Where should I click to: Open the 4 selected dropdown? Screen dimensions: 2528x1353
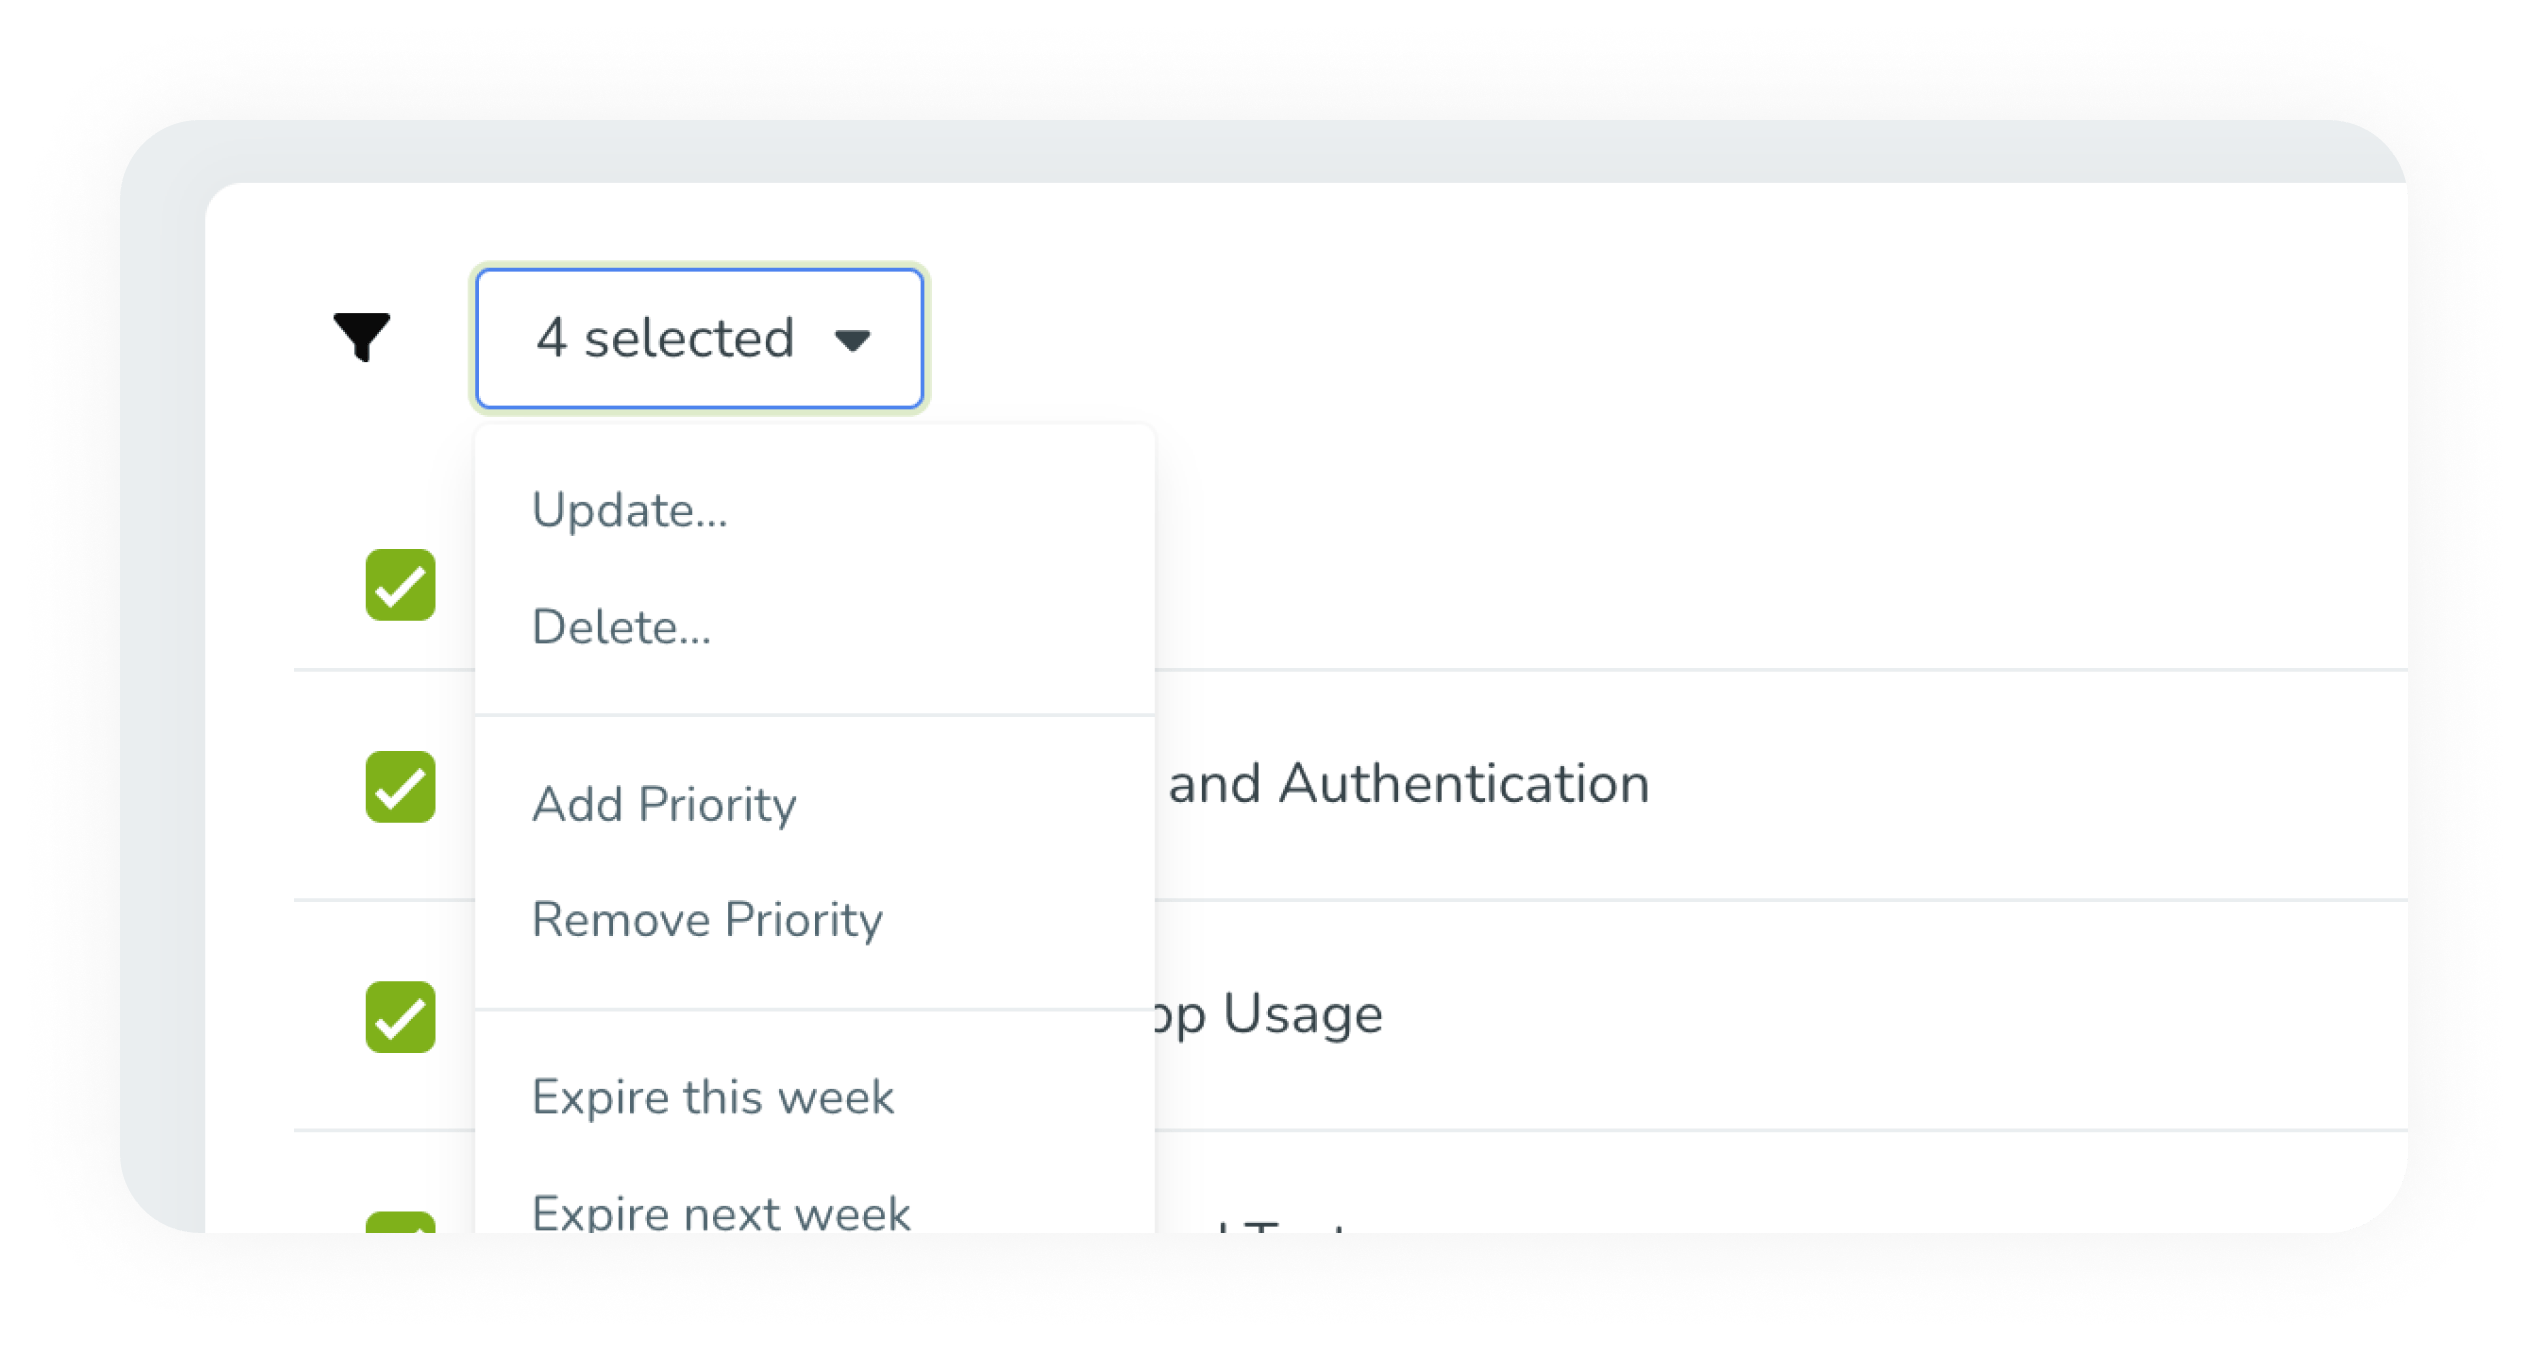coord(699,338)
